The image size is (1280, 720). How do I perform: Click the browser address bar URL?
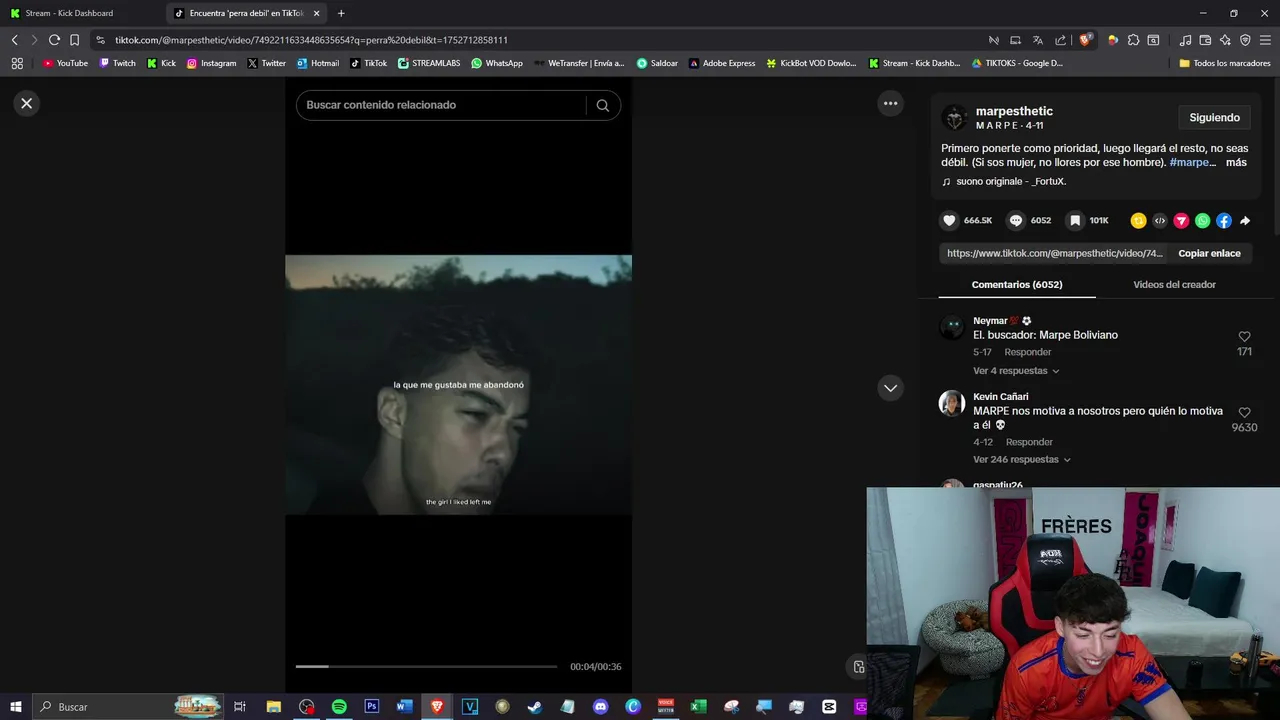click(311, 40)
